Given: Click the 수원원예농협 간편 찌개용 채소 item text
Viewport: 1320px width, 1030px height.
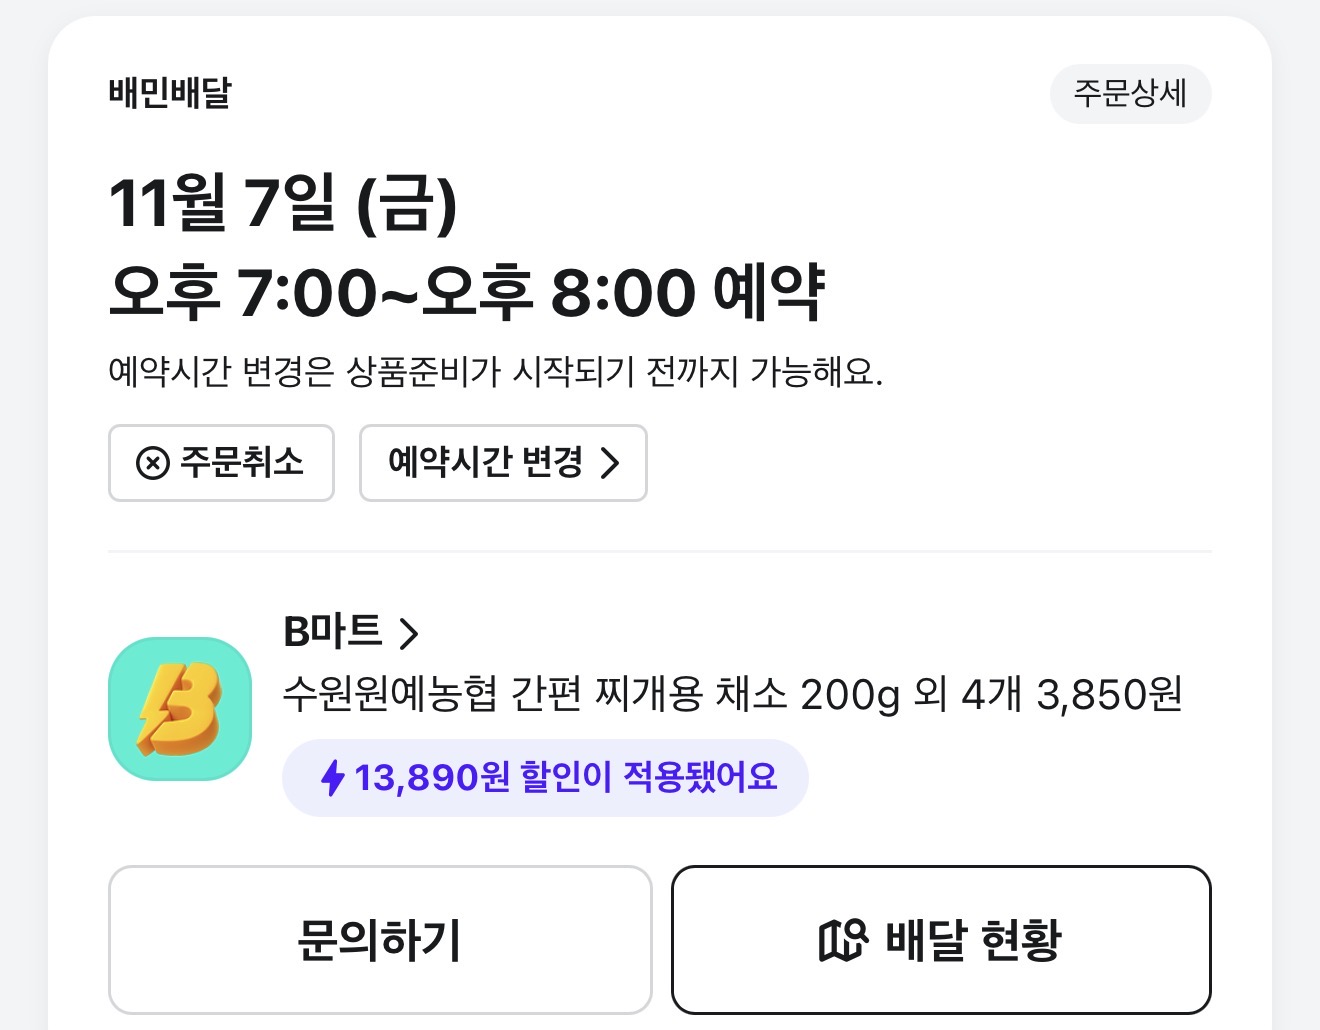Looking at the screenshot, I should pyautogui.click(x=535, y=693).
